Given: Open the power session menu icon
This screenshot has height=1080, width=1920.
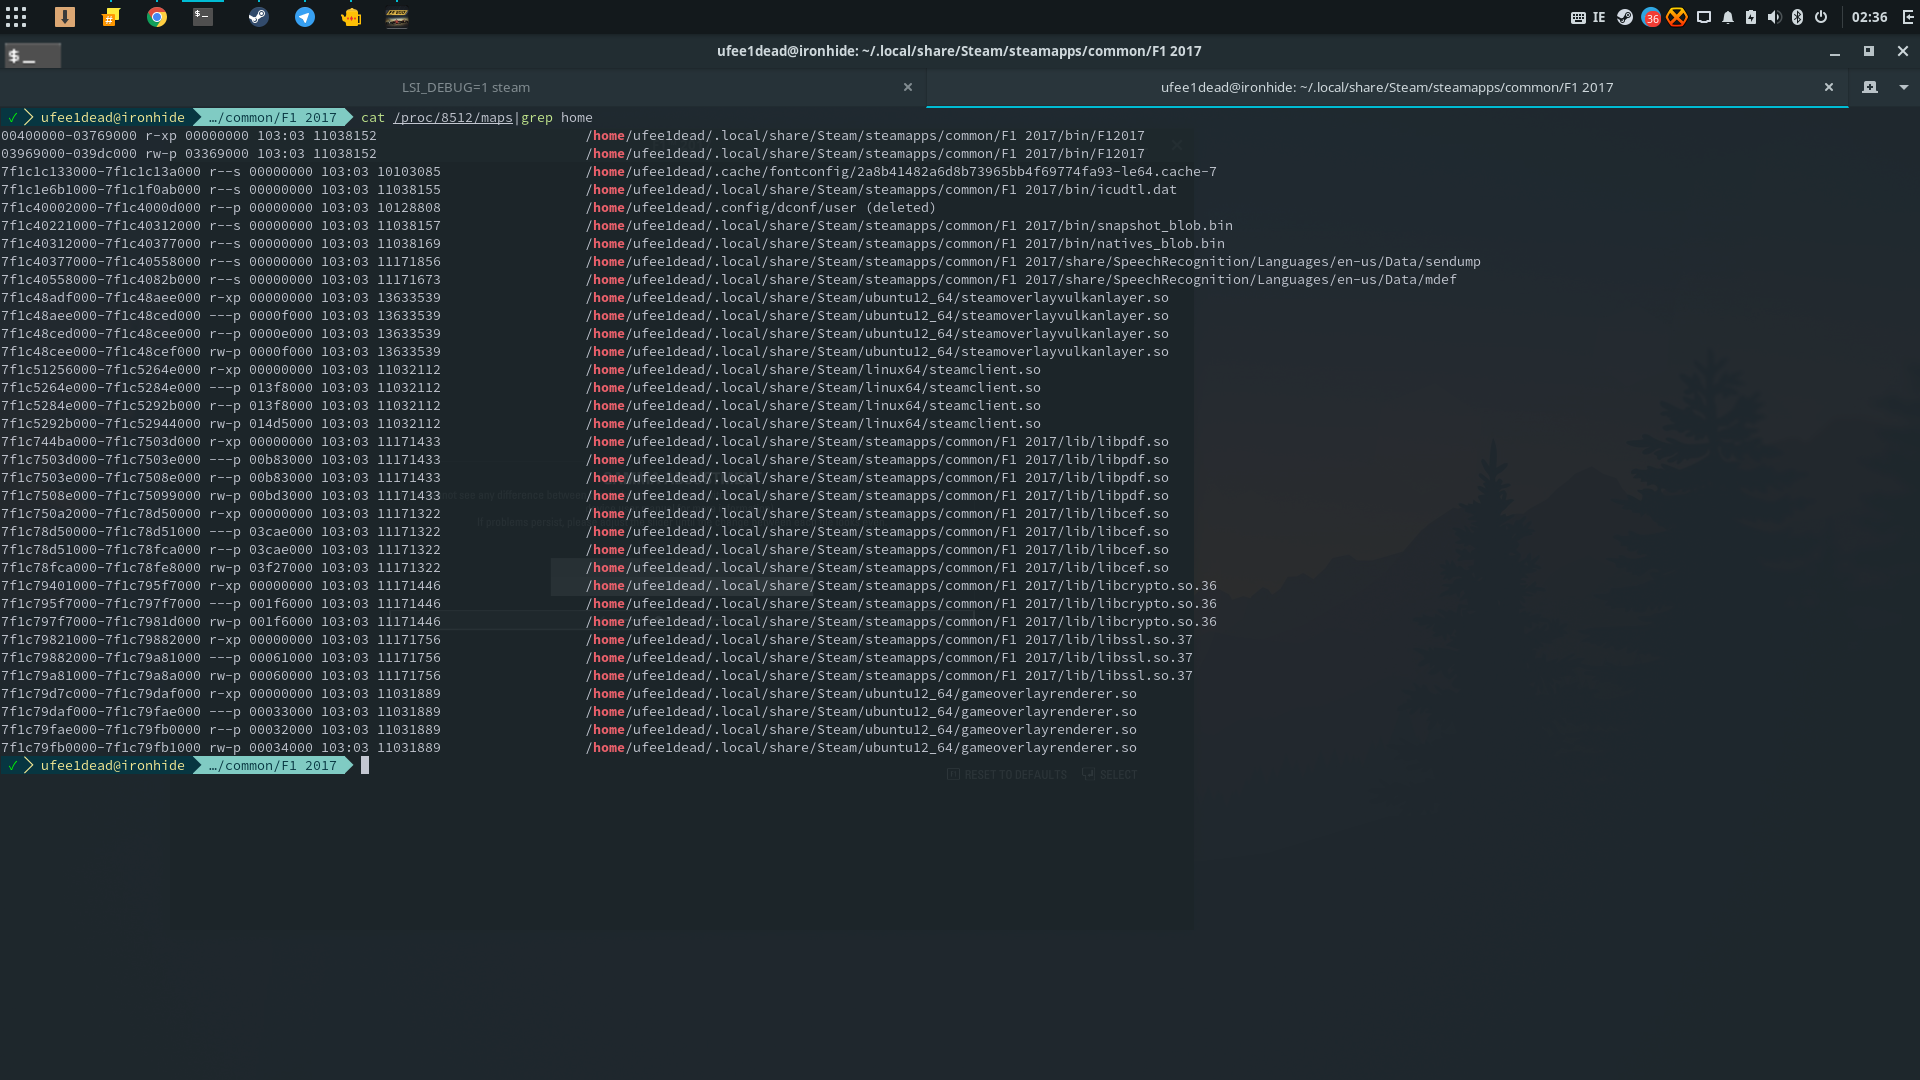Looking at the screenshot, I should [1821, 17].
